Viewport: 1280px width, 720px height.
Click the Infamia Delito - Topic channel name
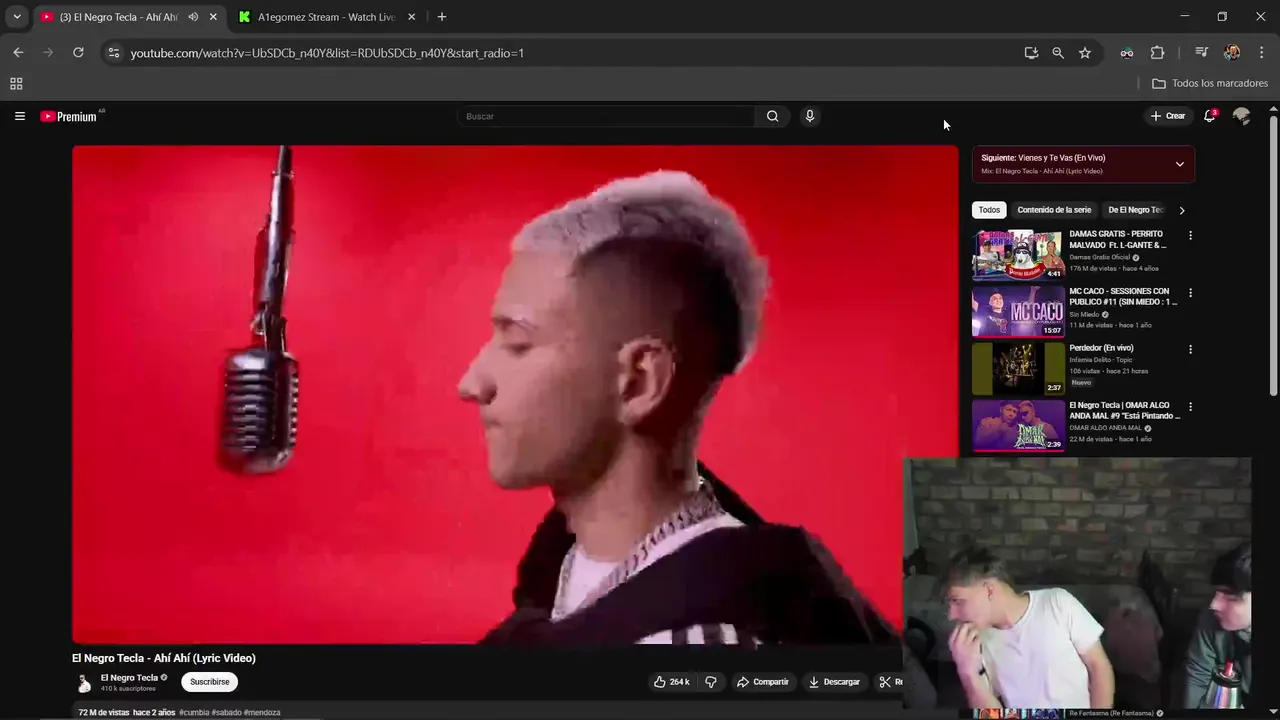(1100, 359)
